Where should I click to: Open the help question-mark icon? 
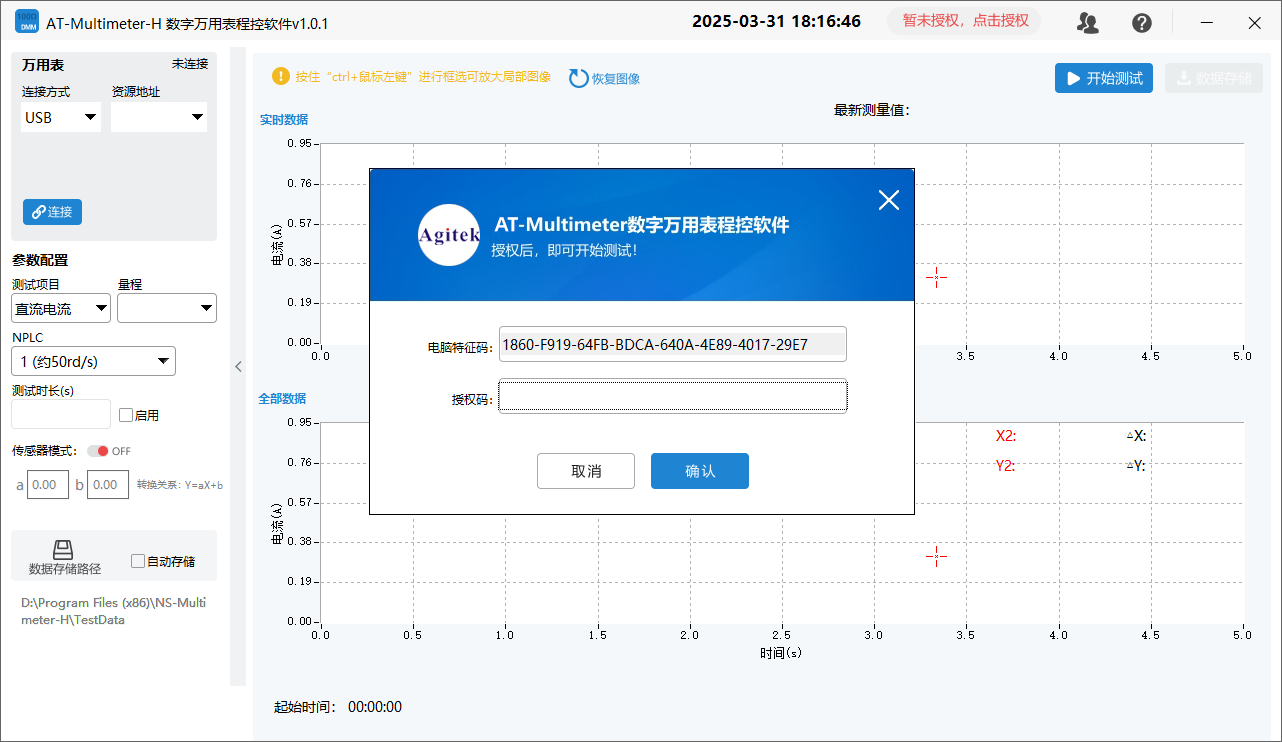(x=1142, y=22)
